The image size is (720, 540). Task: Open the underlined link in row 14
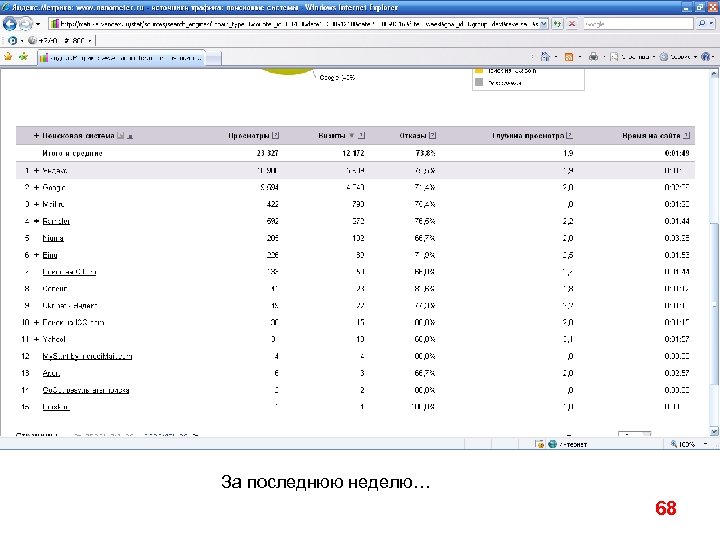click(85, 390)
